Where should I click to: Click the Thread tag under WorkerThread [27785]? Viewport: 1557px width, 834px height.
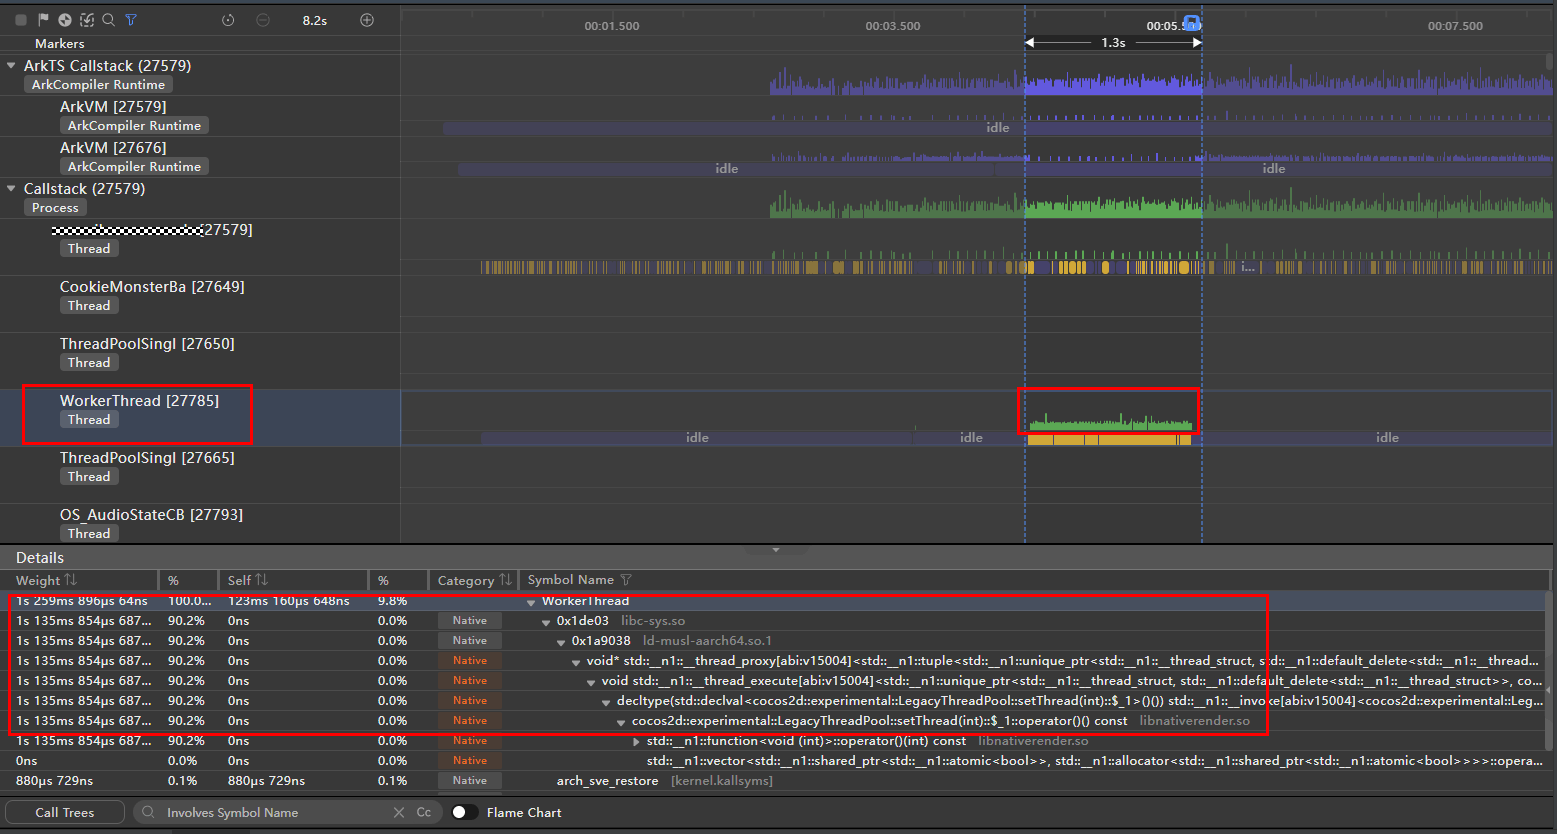click(x=89, y=420)
